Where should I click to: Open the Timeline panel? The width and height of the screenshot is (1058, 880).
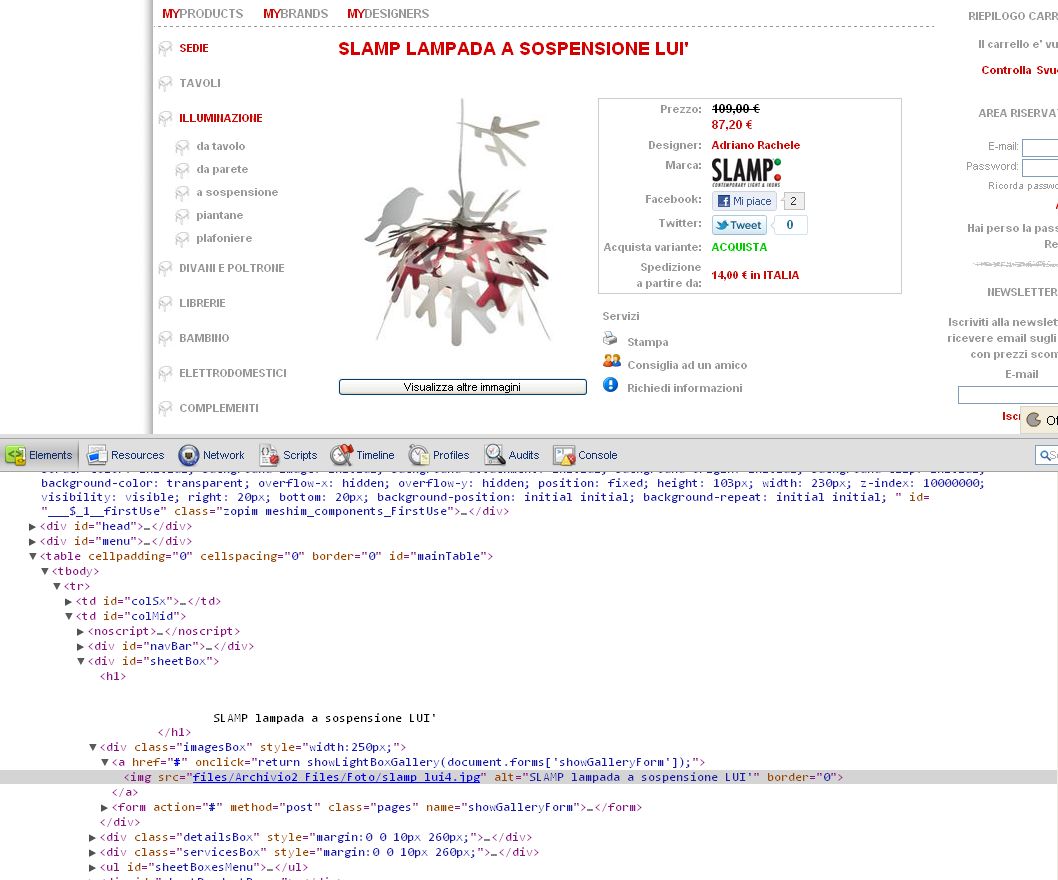tap(362, 456)
